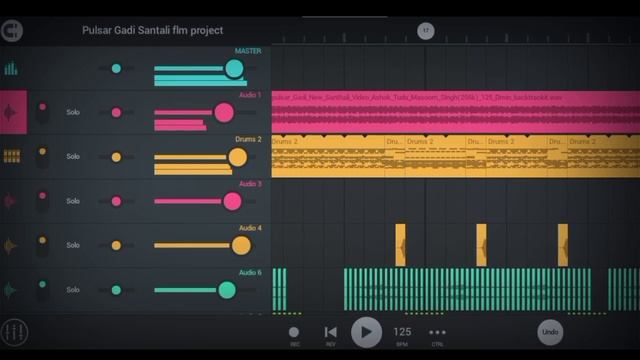Select the long green Audio 6 clip
The height and width of the screenshot is (360, 640).
[x=467, y=289]
